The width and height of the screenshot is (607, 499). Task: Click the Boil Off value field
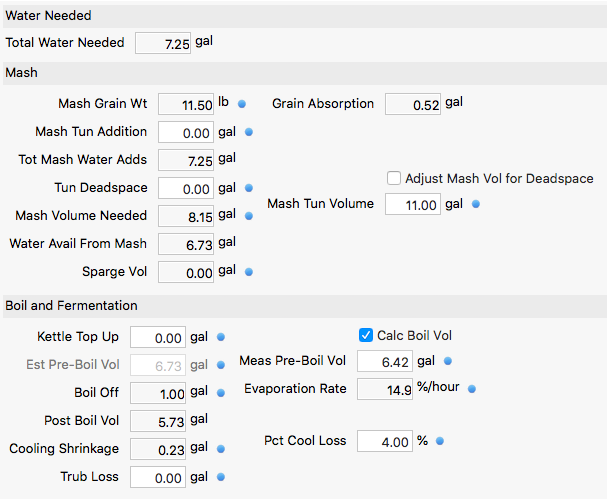[x=158, y=393]
